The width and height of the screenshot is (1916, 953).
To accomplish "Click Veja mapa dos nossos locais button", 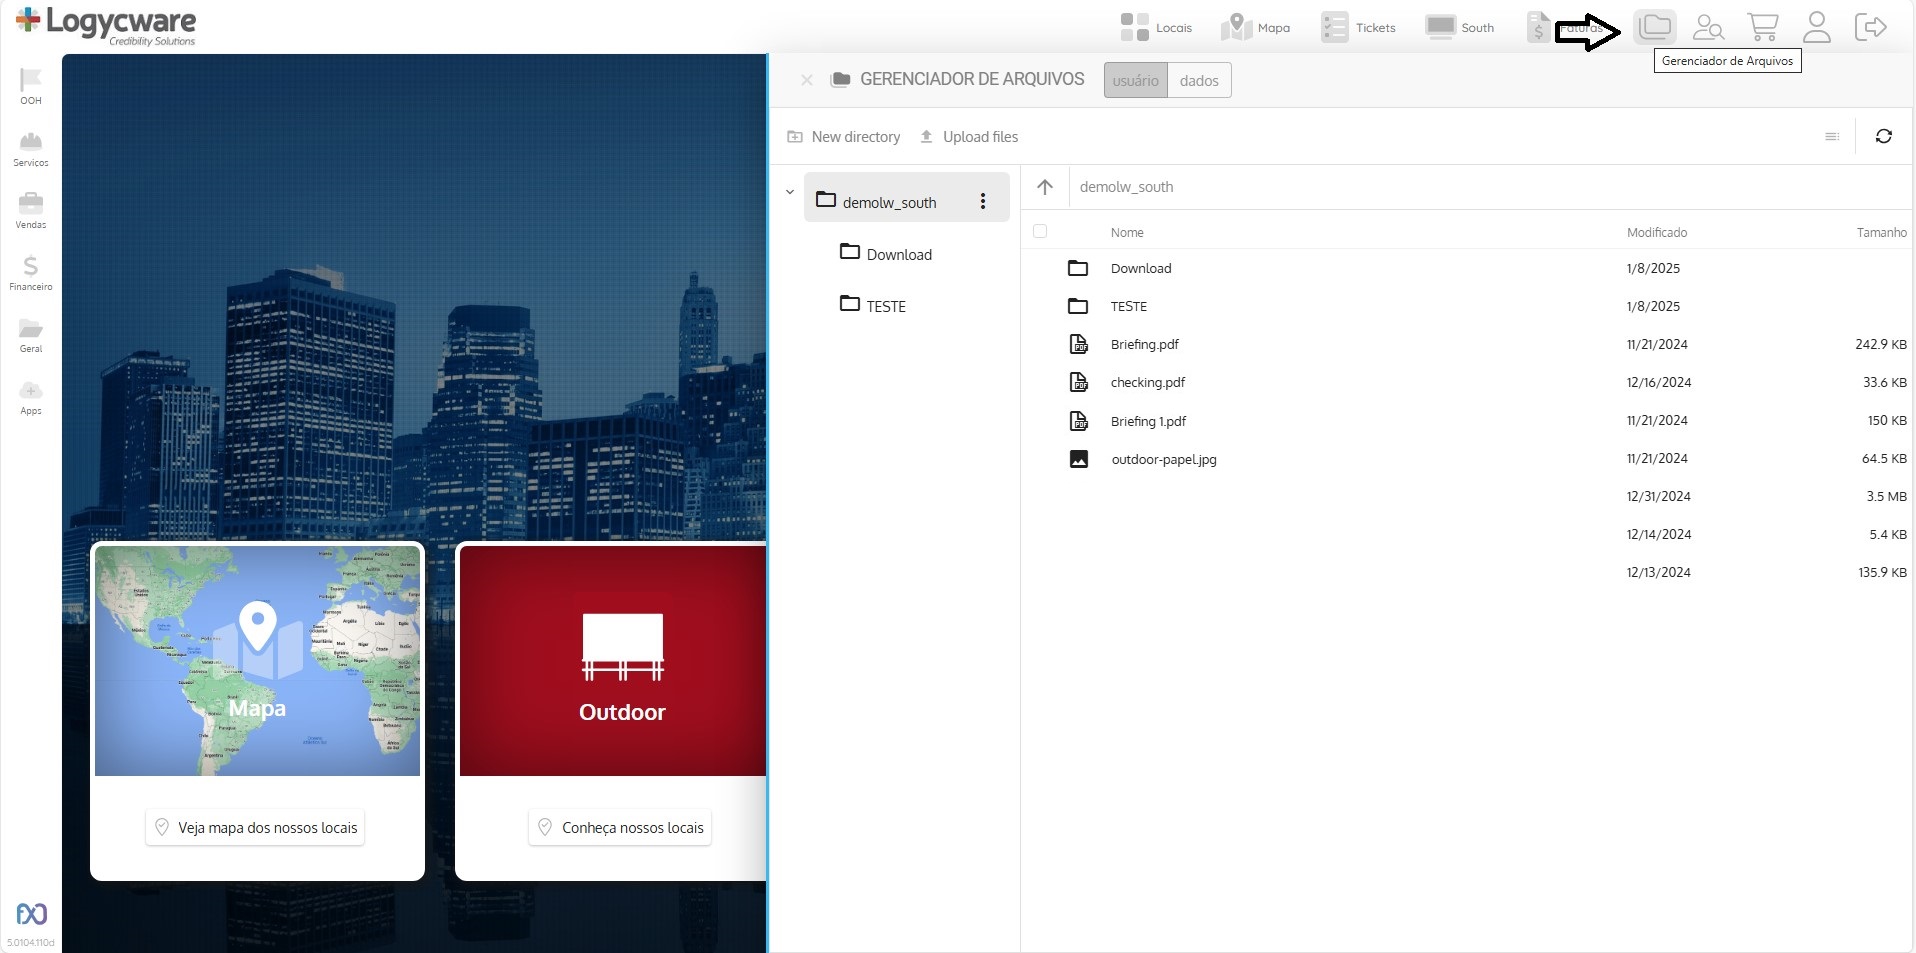I will click(x=255, y=827).
